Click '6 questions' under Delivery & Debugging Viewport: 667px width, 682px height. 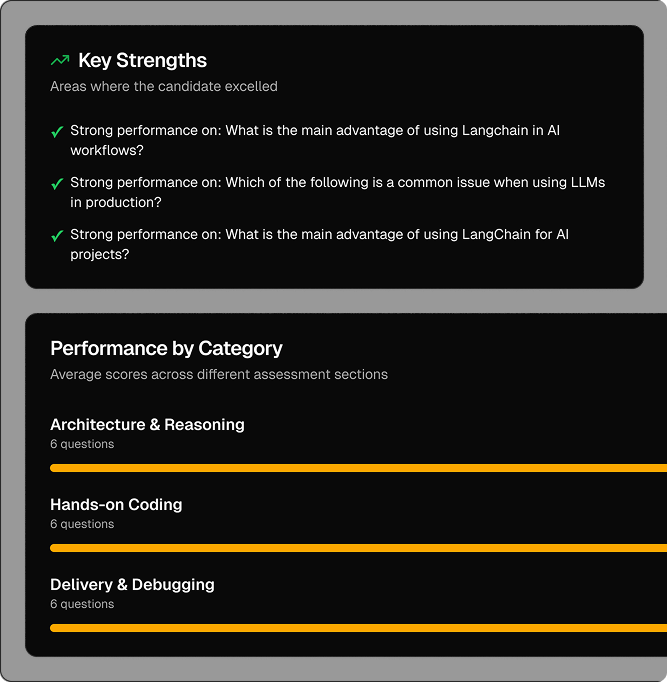[82, 604]
